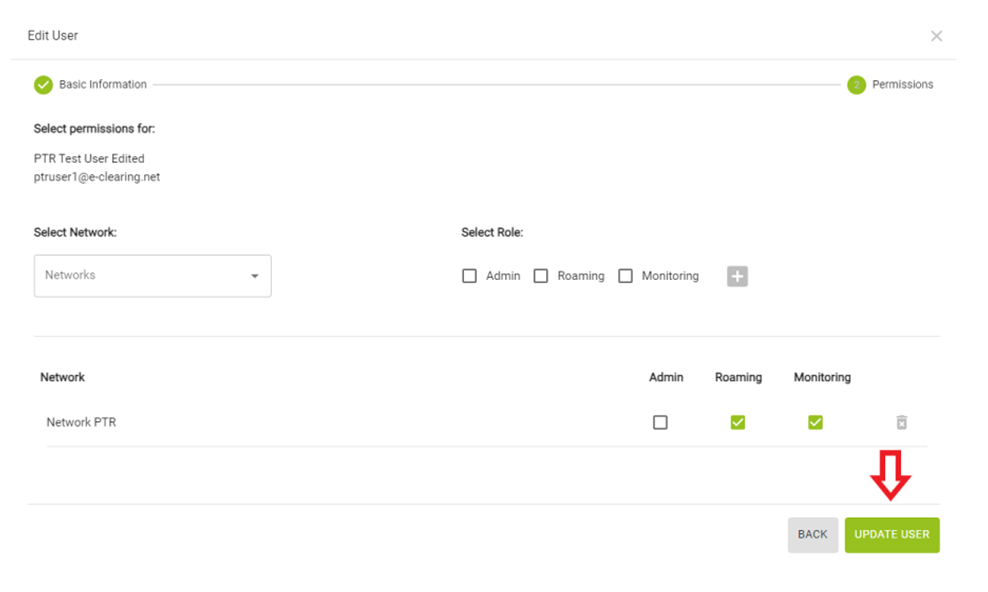Go to the Basic Information step
Viewport: 988px width, 592px height.
103,84
